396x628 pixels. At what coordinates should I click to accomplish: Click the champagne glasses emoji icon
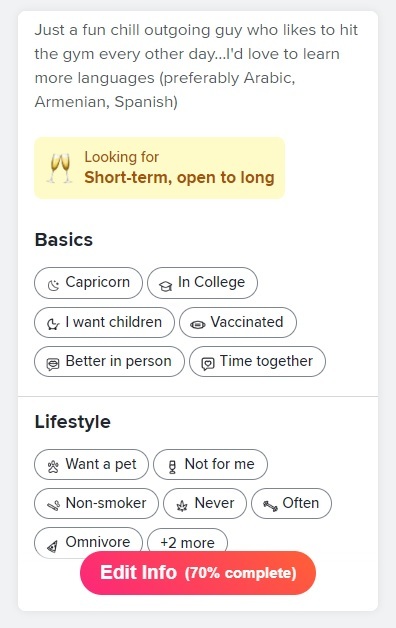60,168
